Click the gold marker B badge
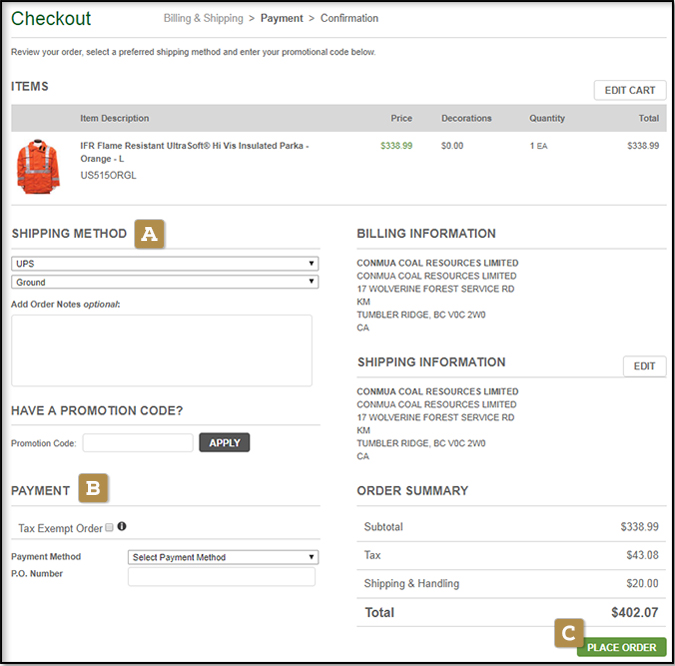The image size is (675, 666). [x=93, y=489]
